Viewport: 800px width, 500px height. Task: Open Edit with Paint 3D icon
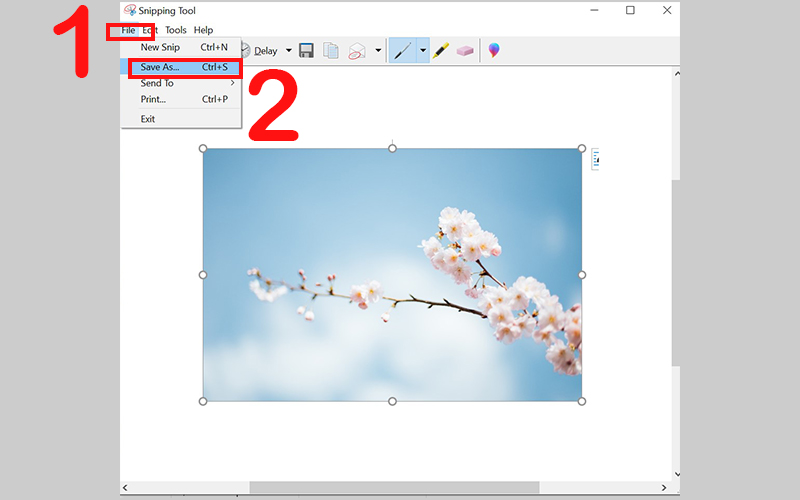coord(493,50)
